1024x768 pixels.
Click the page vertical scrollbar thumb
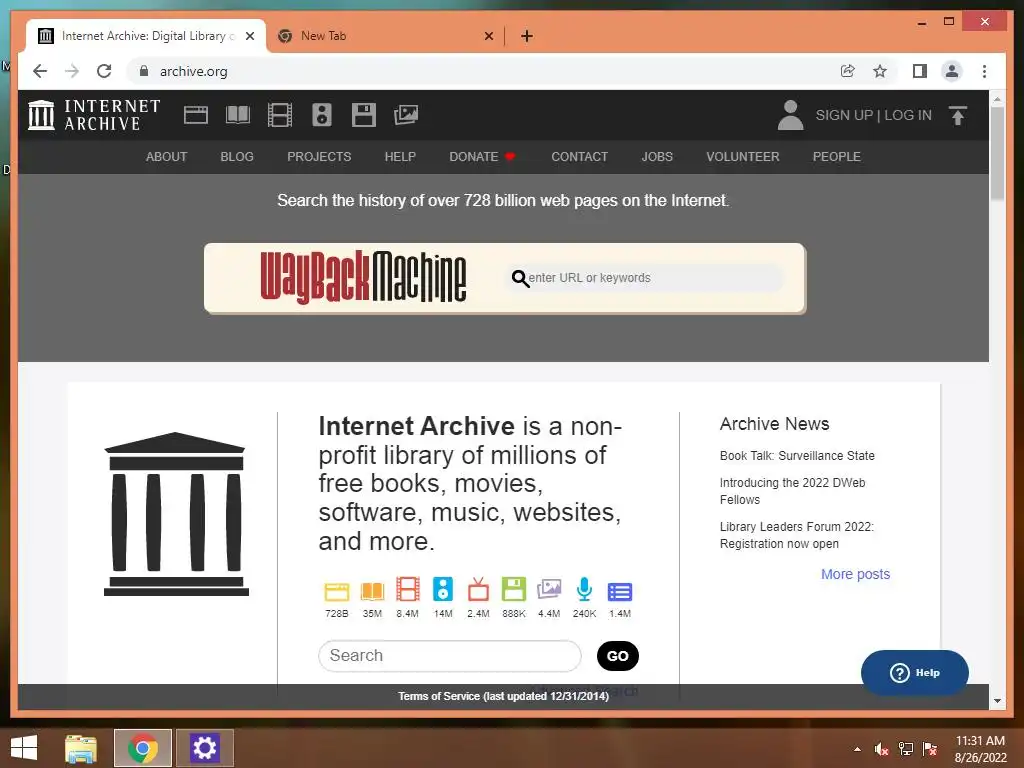click(997, 153)
